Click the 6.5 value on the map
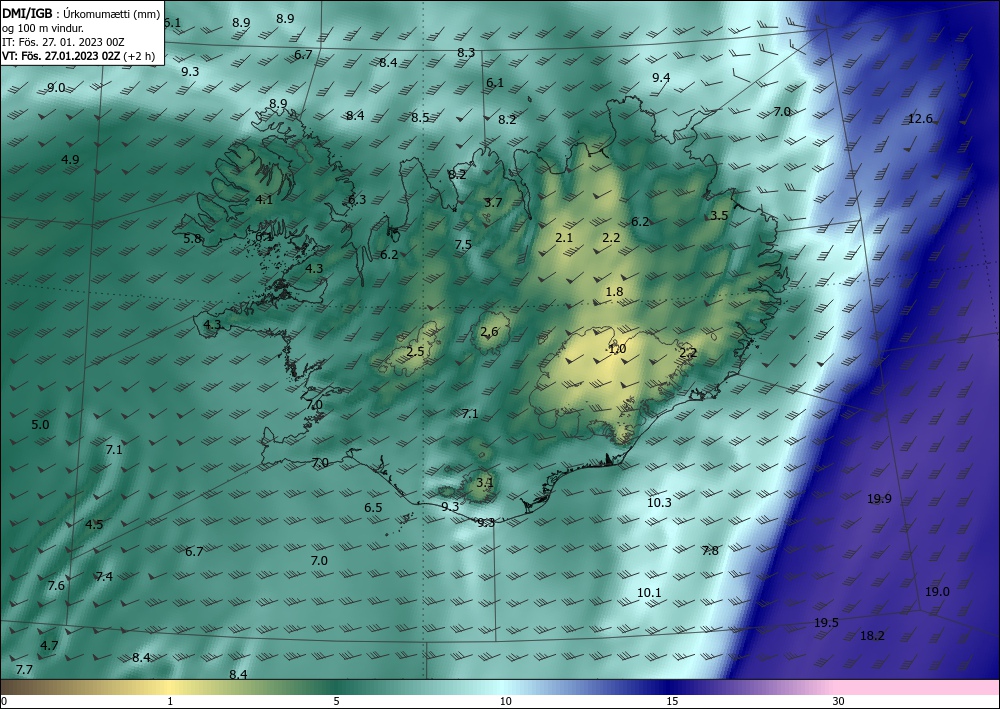The width and height of the screenshot is (1000, 709). coord(373,508)
